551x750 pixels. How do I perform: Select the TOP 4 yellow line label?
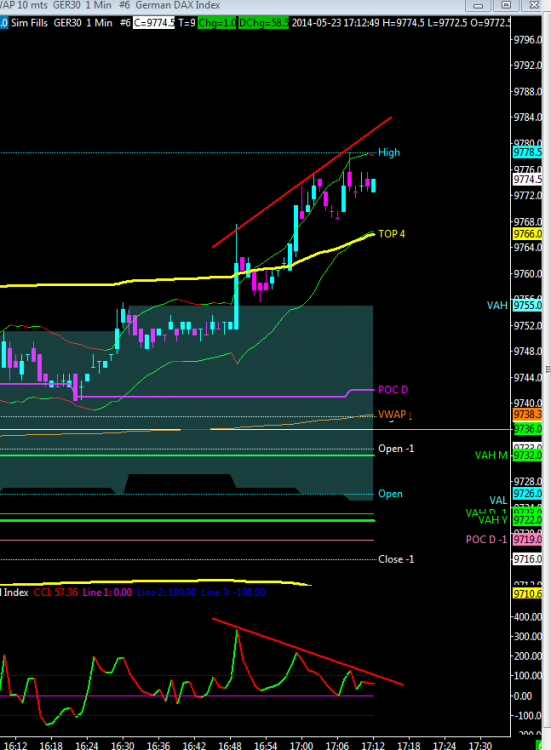pos(391,234)
